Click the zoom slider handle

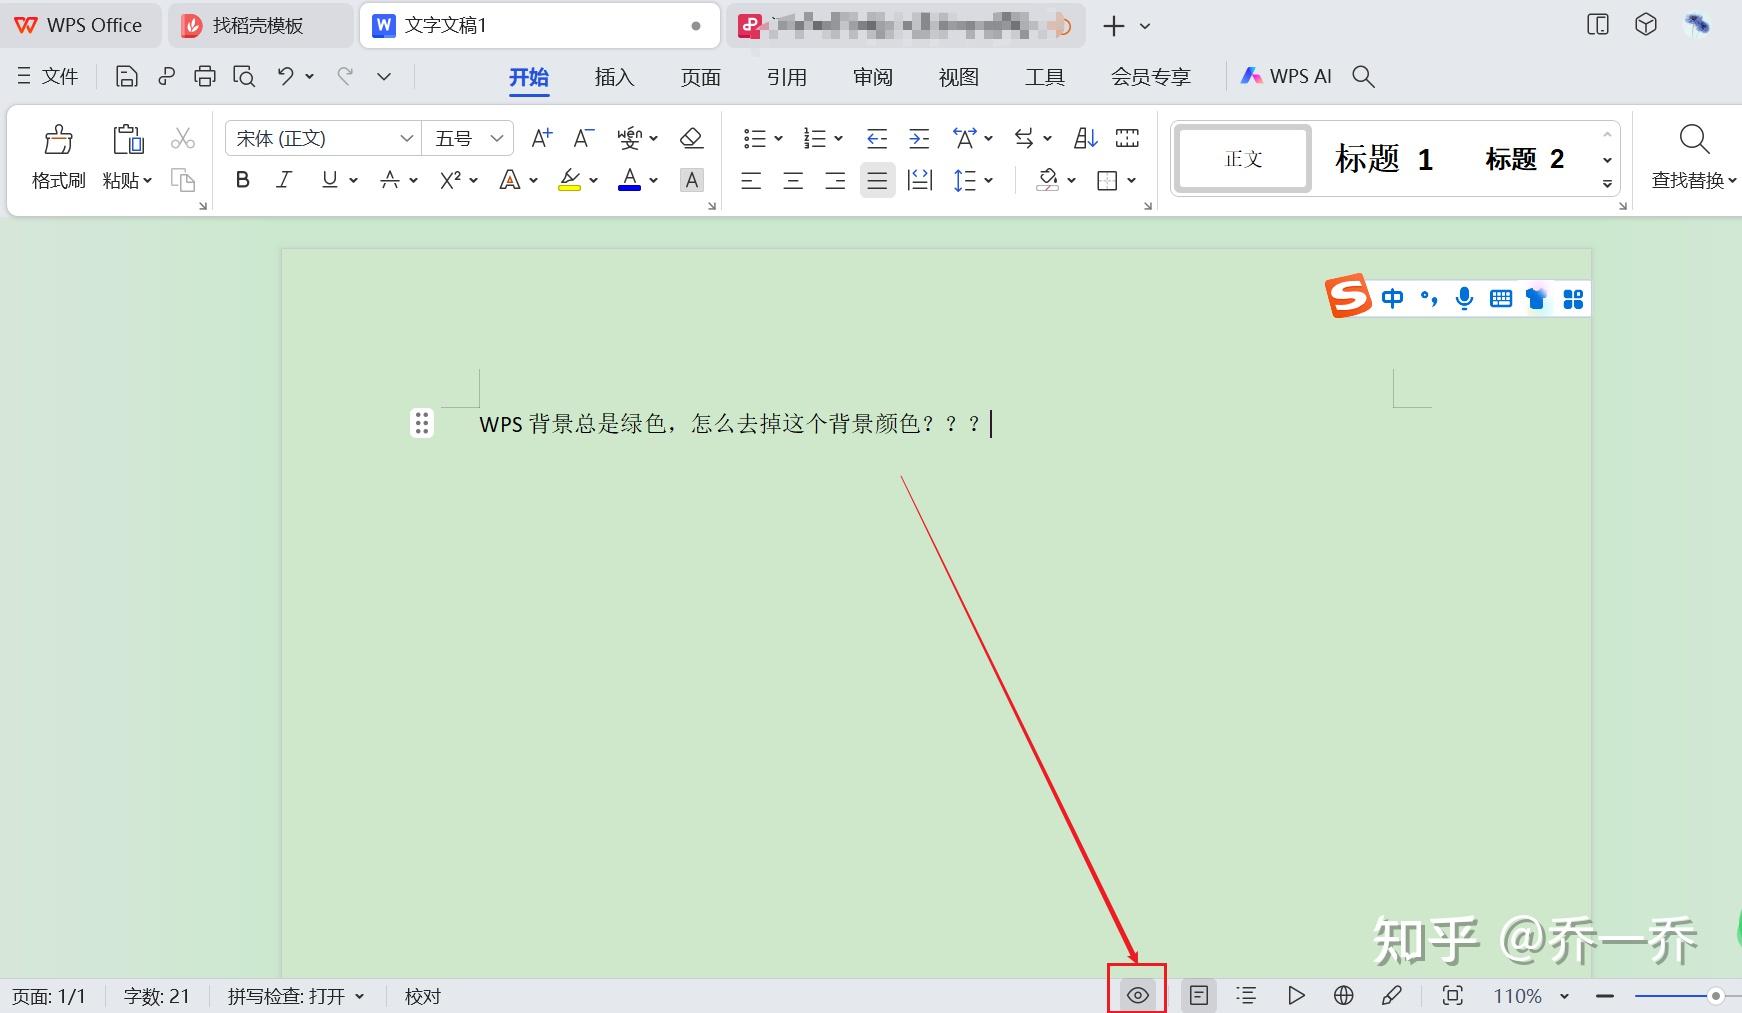pyautogui.click(x=1715, y=995)
